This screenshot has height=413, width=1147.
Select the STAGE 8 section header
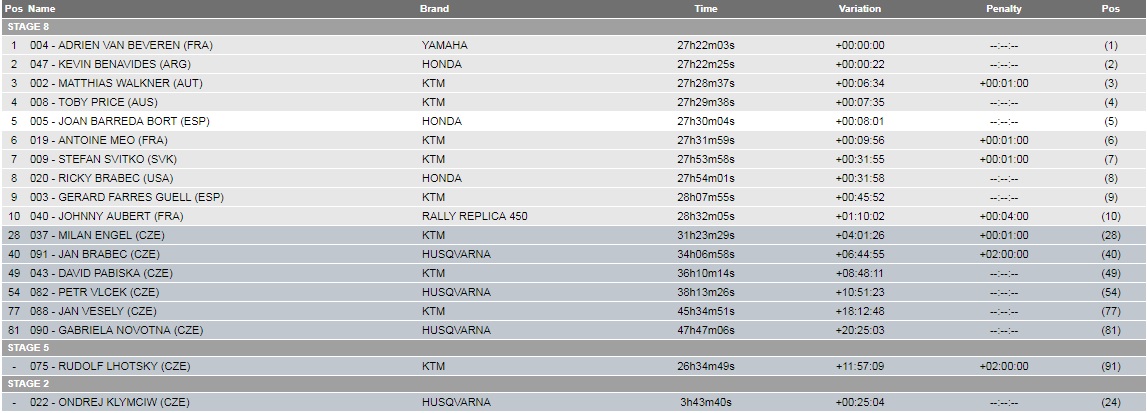point(574,27)
